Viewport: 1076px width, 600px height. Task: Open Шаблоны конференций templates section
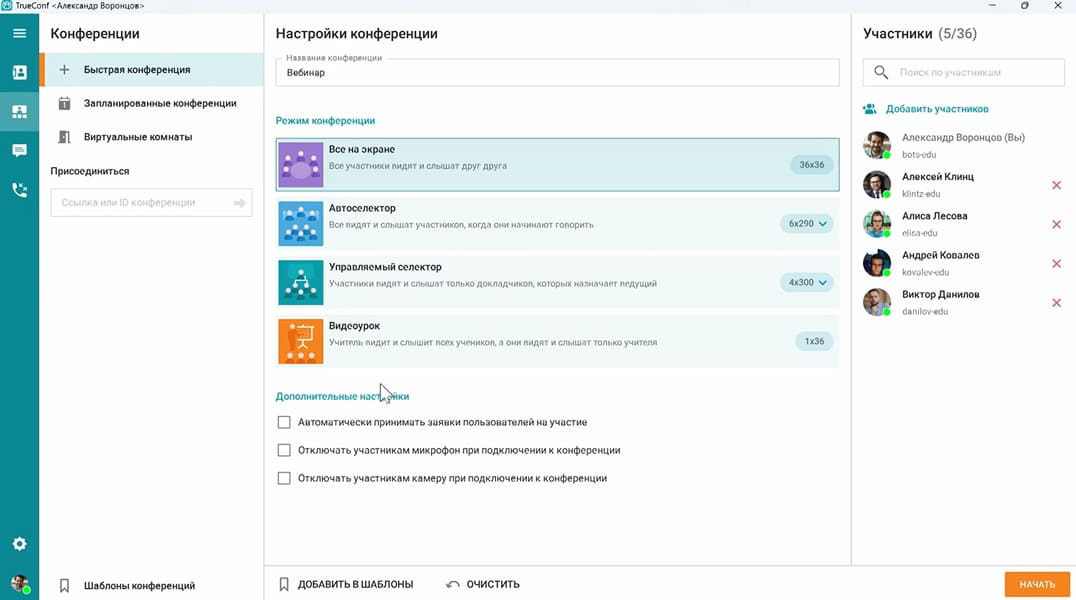139,586
